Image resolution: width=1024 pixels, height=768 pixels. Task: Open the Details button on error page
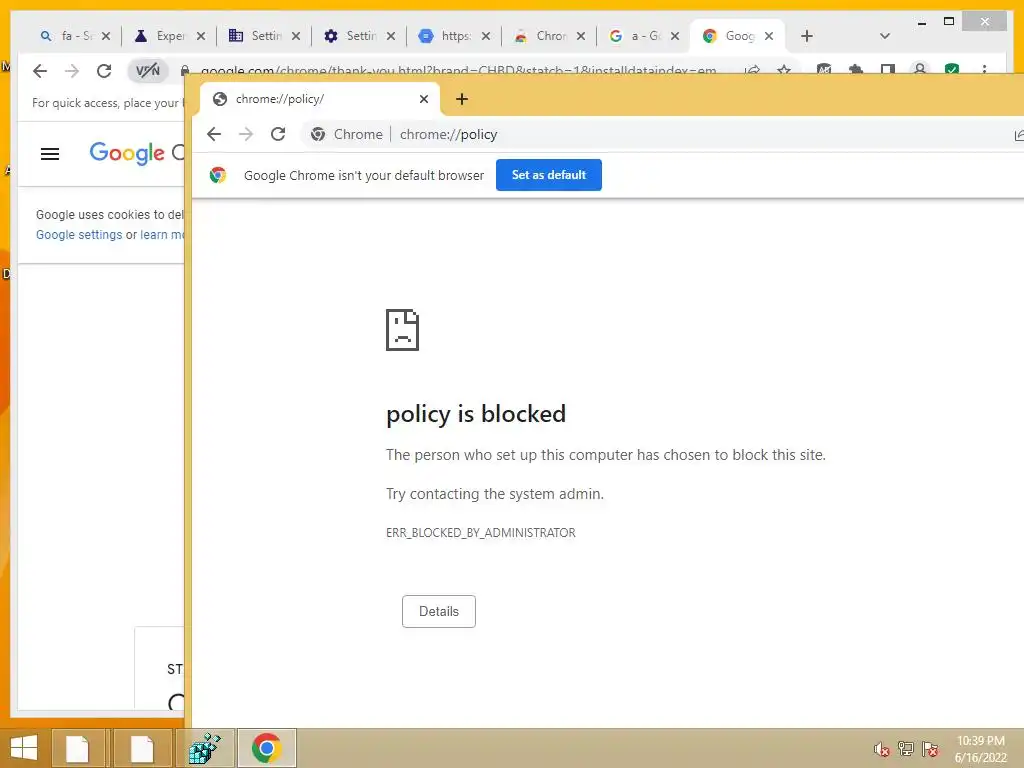[x=439, y=611]
